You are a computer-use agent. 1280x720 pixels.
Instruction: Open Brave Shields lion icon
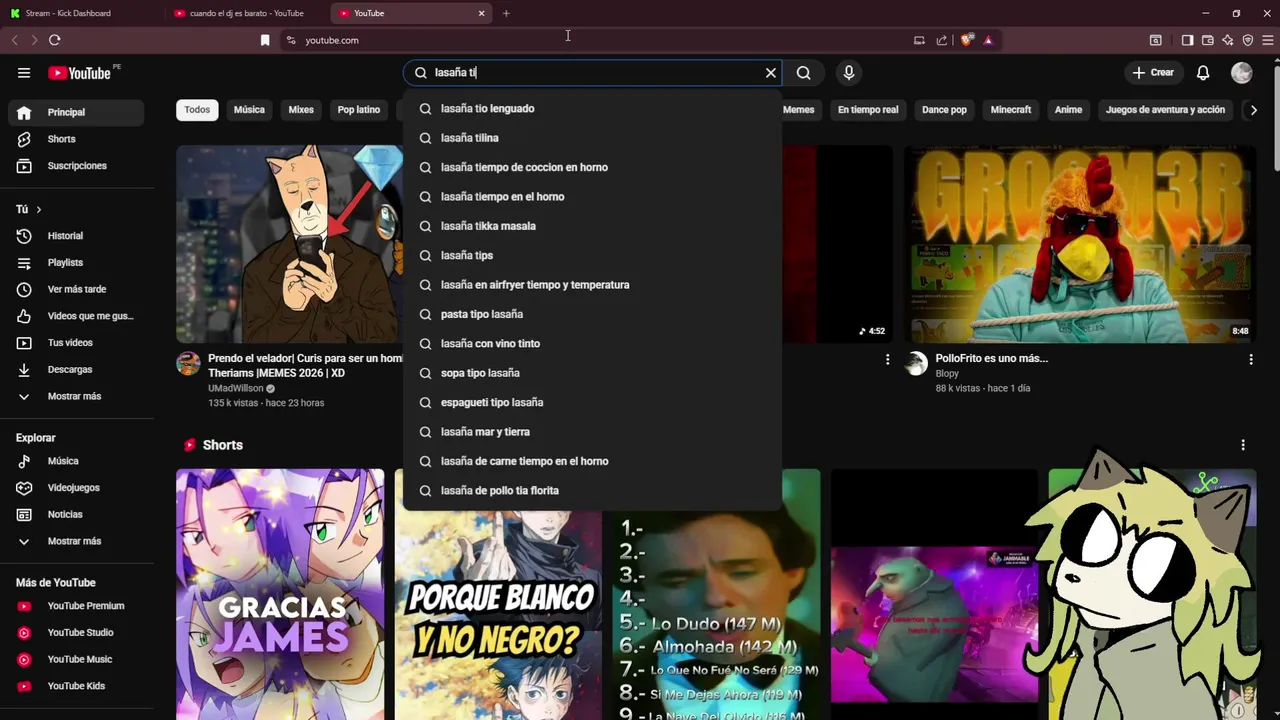[x=966, y=40]
